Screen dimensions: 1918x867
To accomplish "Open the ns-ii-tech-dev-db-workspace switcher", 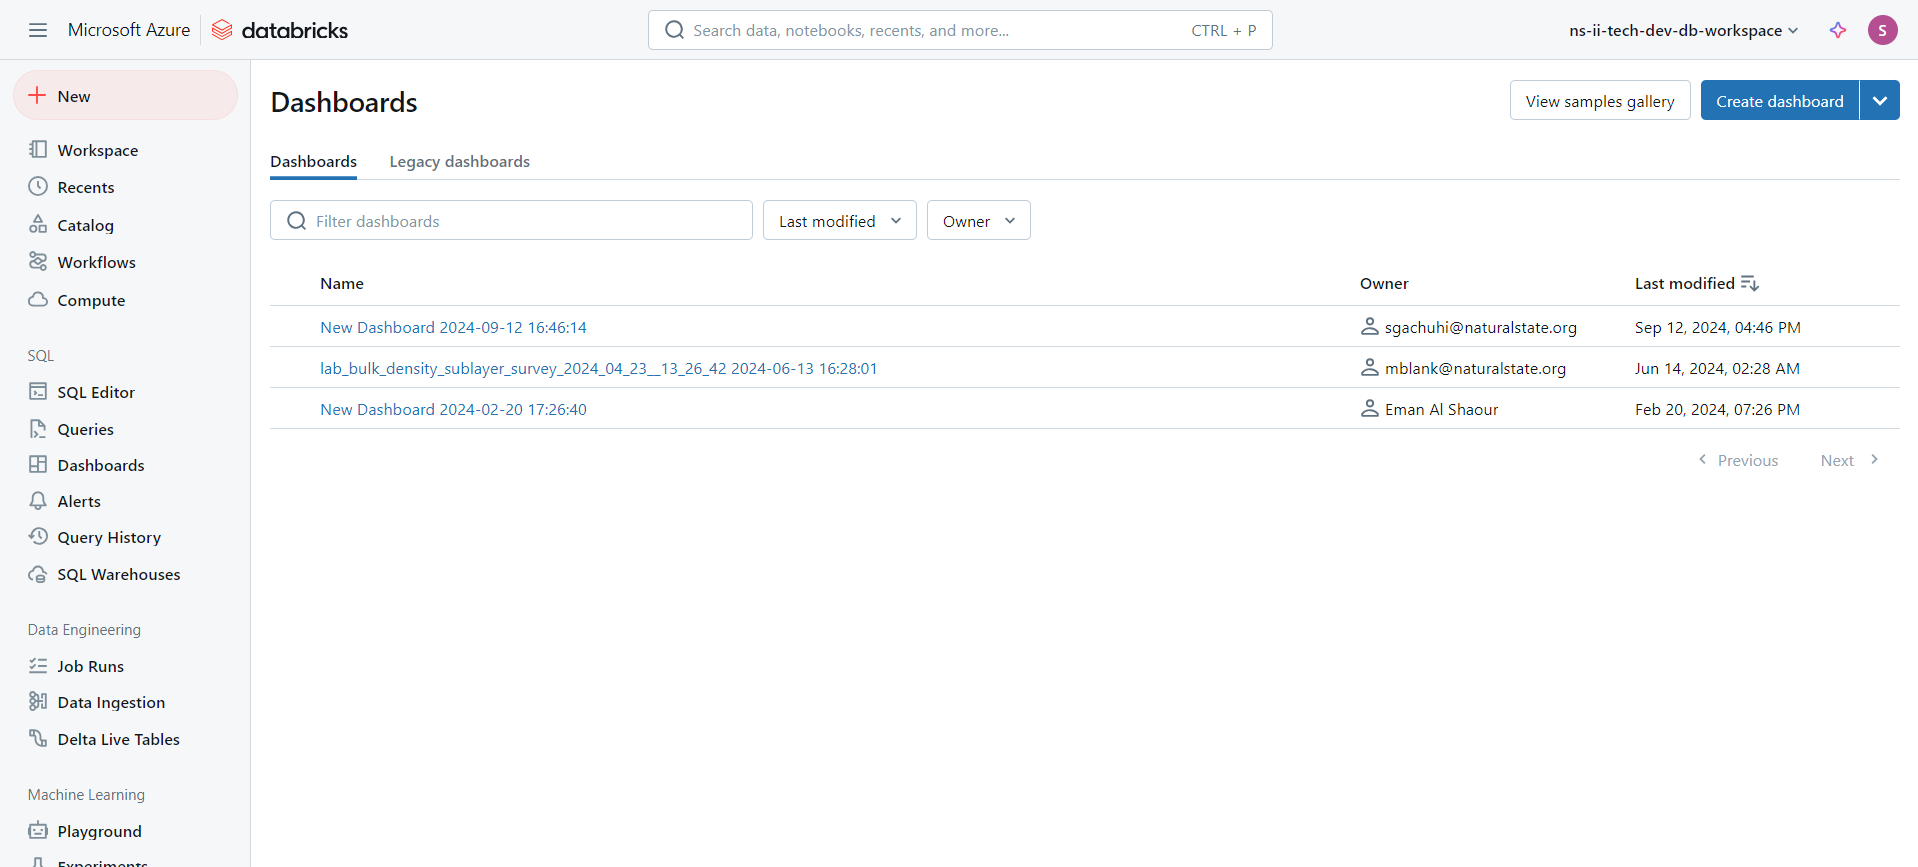I will [x=1684, y=30].
